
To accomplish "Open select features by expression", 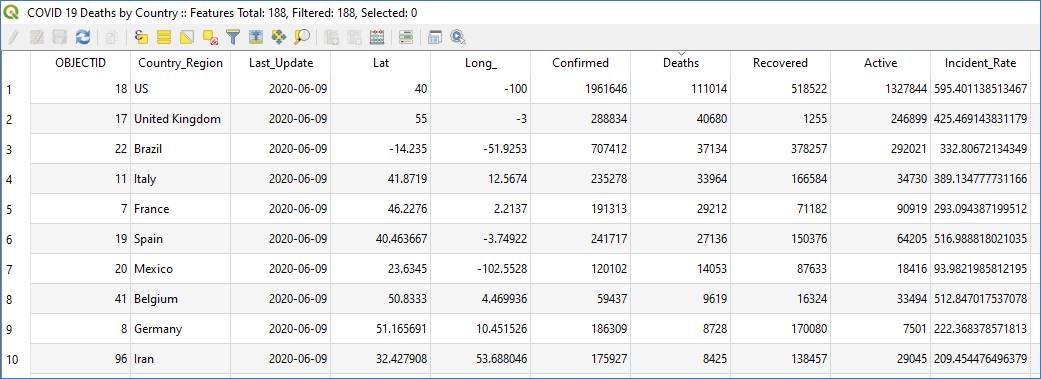I will (140, 37).
